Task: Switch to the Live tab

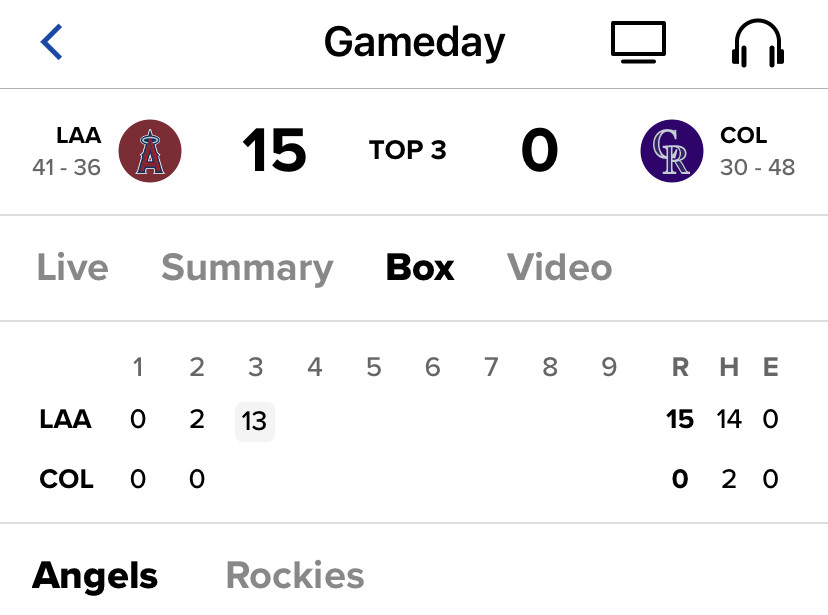Action: tap(73, 268)
